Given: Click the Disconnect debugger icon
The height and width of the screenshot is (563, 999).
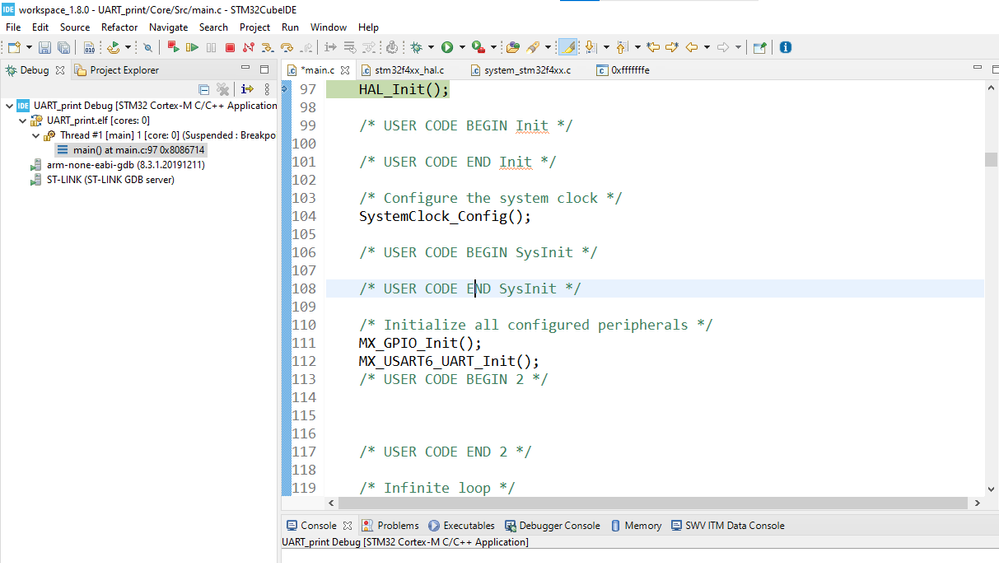Looking at the screenshot, I should point(248,47).
